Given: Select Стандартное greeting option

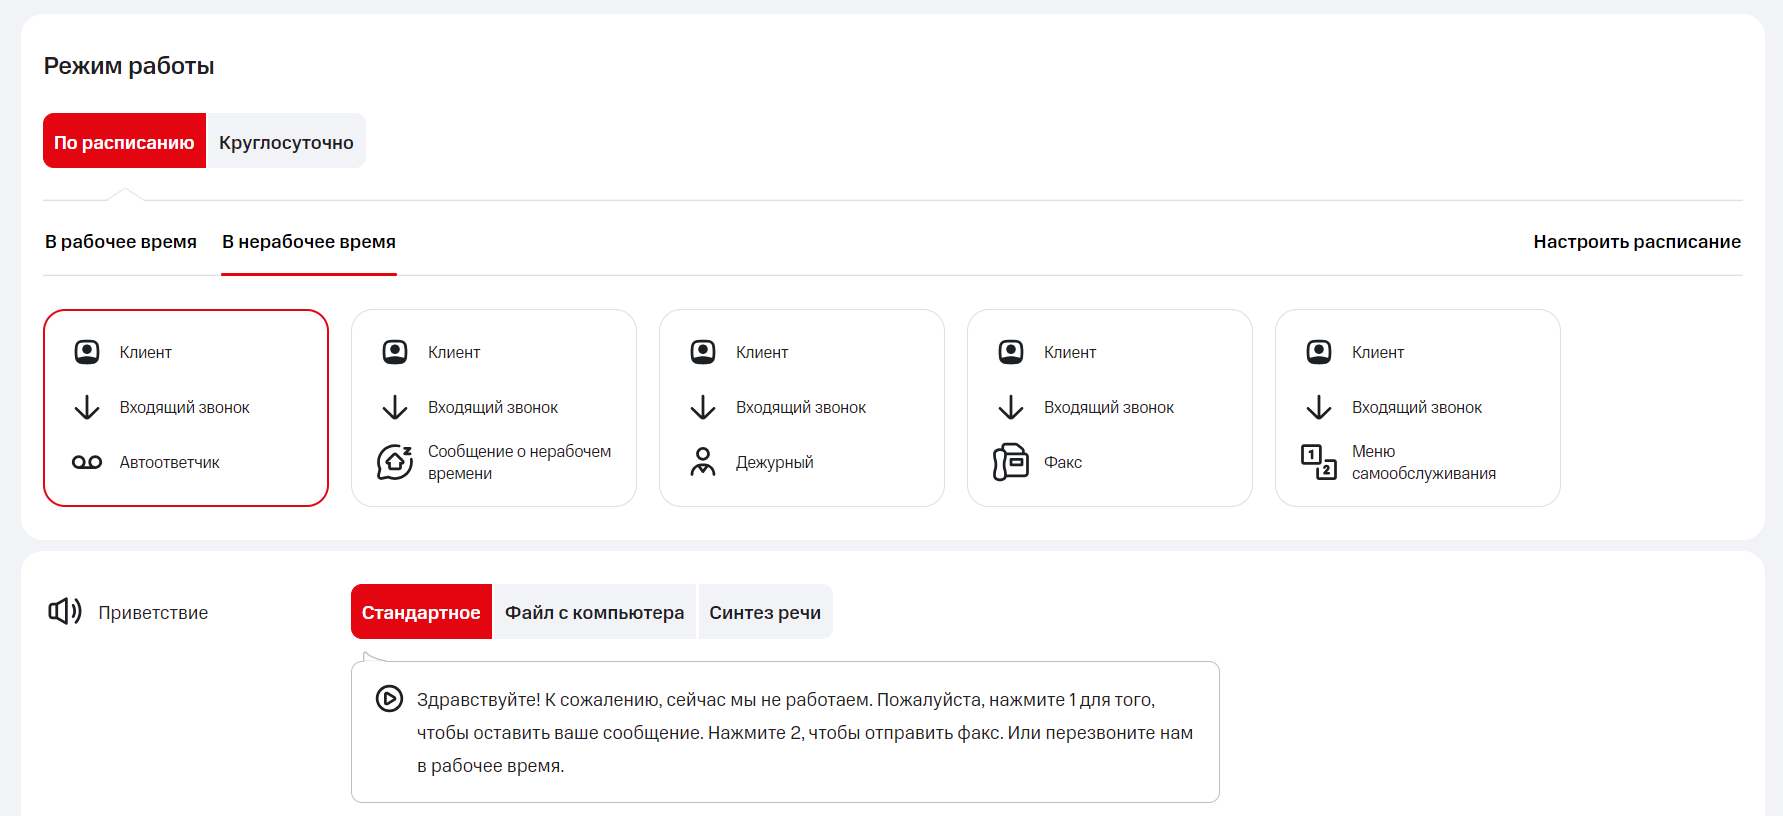Looking at the screenshot, I should [x=421, y=612].
